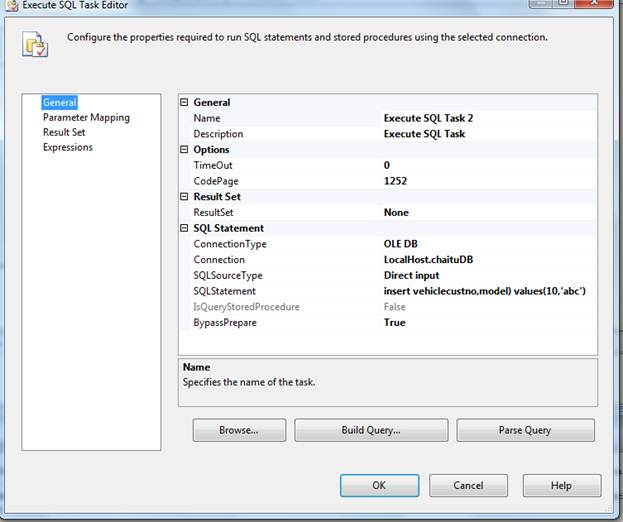Collapse the SQL Statement property group
This screenshot has height=522, width=623.
point(184,228)
